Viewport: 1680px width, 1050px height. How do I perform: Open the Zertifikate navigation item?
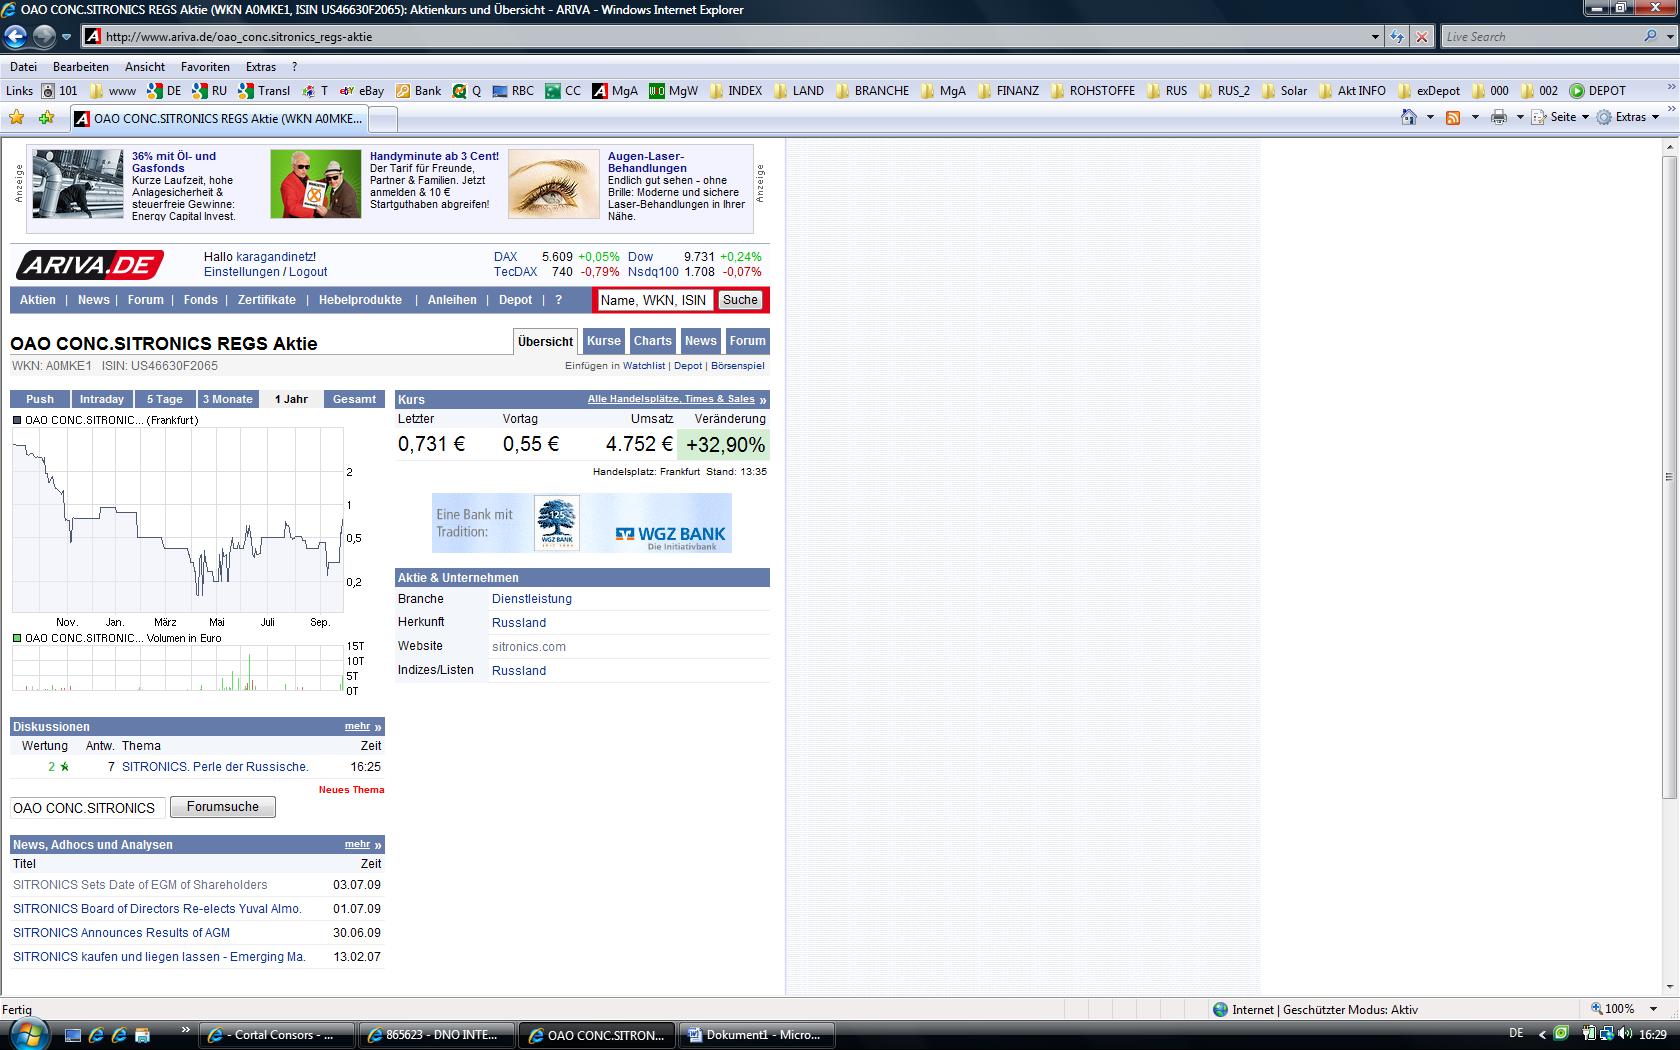coord(267,300)
